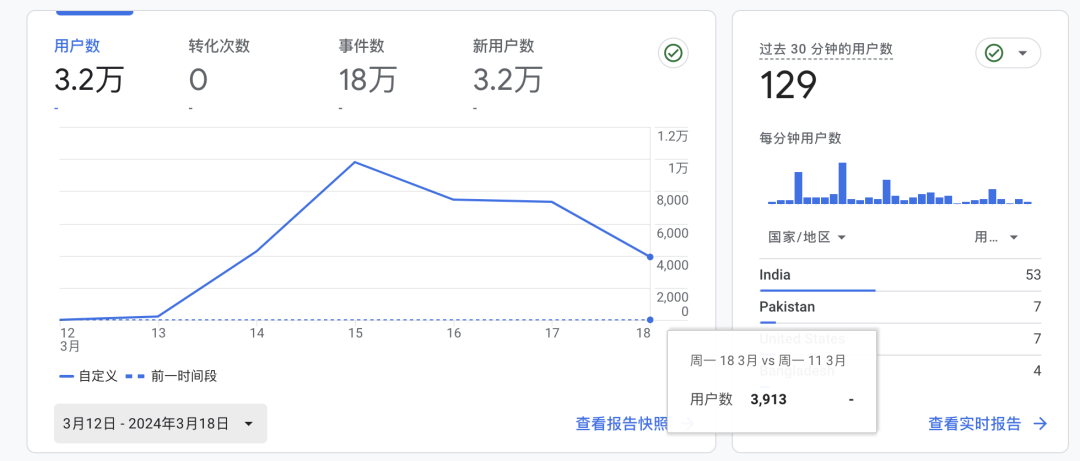Click the 3.2万 value under 用户数

pyautogui.click(x=89, y=80)
